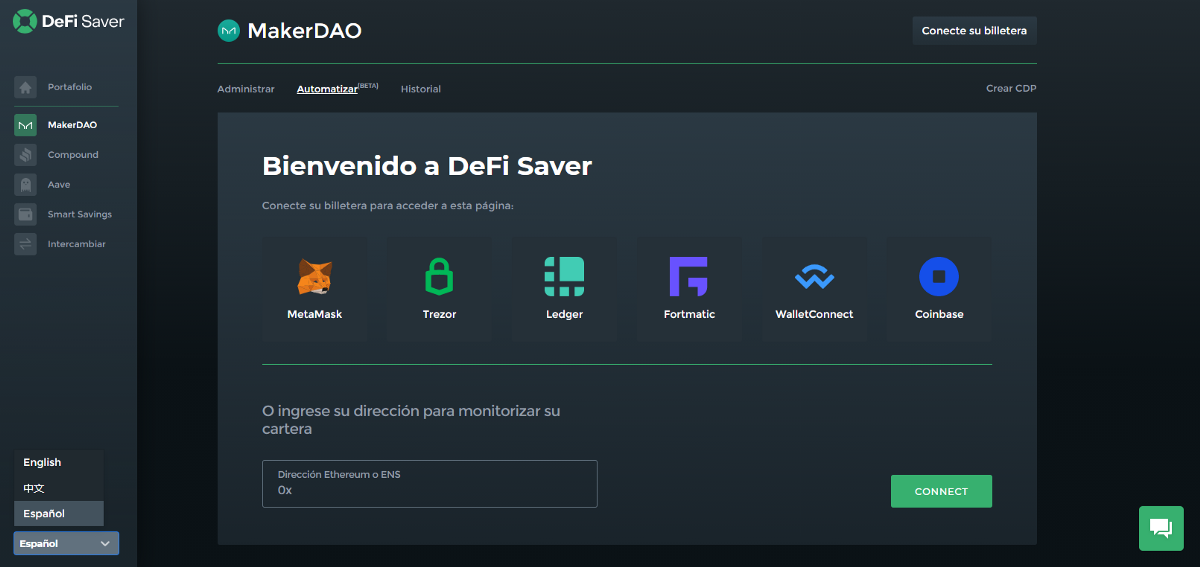The height and width of the screenshot is (567, 1200).
Task: Click the Crear CDP link
Action: pyautogui.click(x=1011, y=89)
